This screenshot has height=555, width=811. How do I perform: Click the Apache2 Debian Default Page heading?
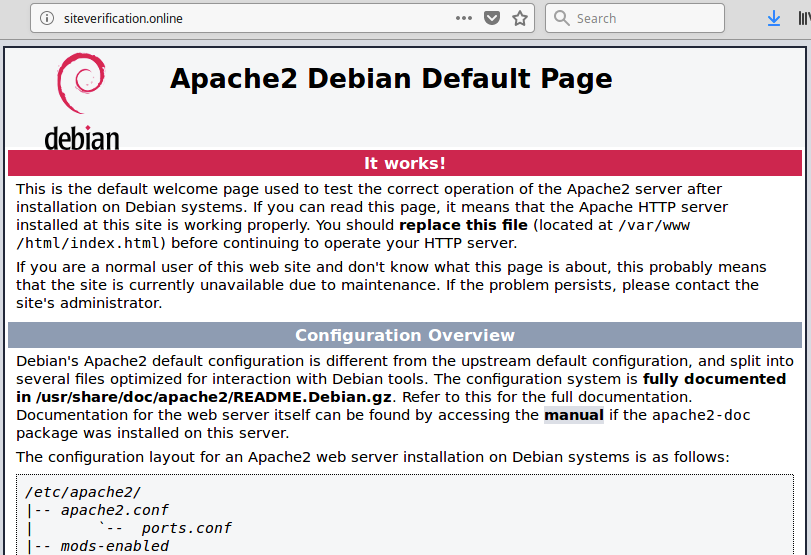[391, 79]
